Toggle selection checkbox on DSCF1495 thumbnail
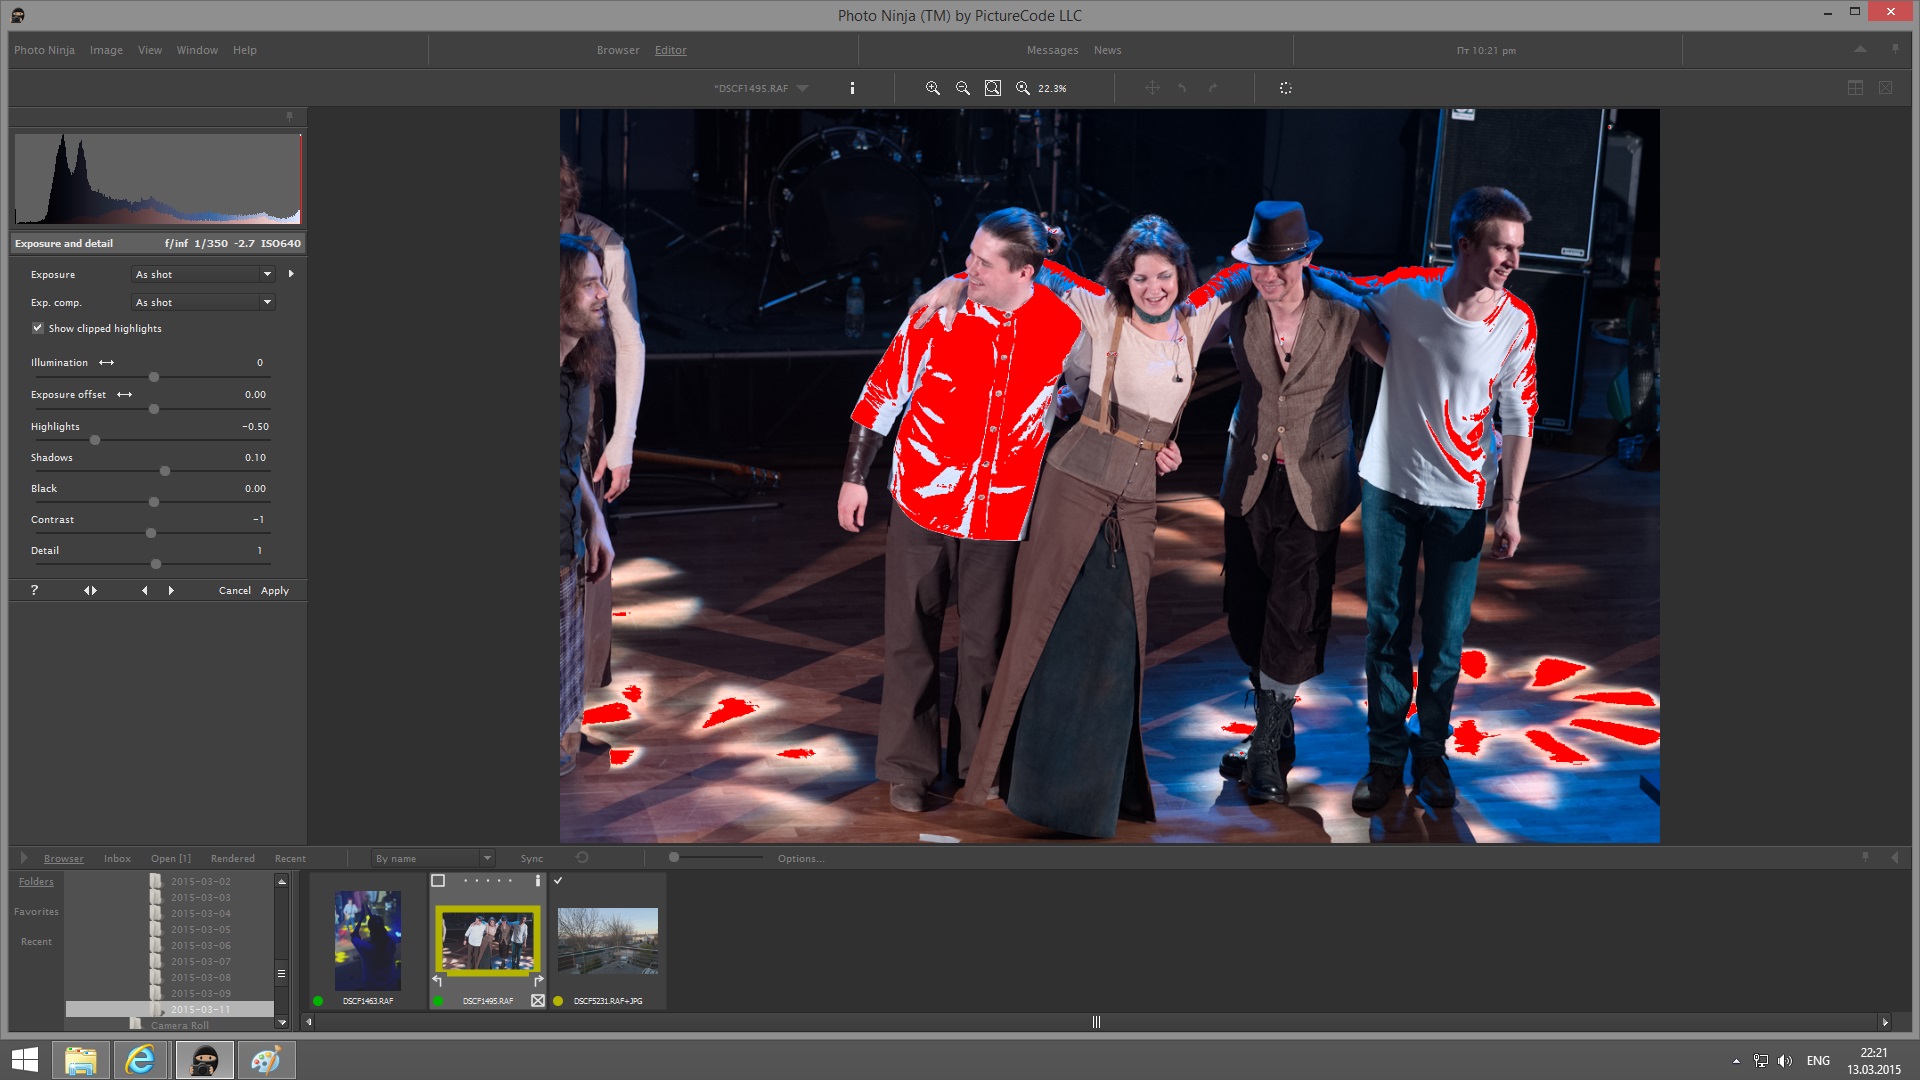 coord(438,881)
